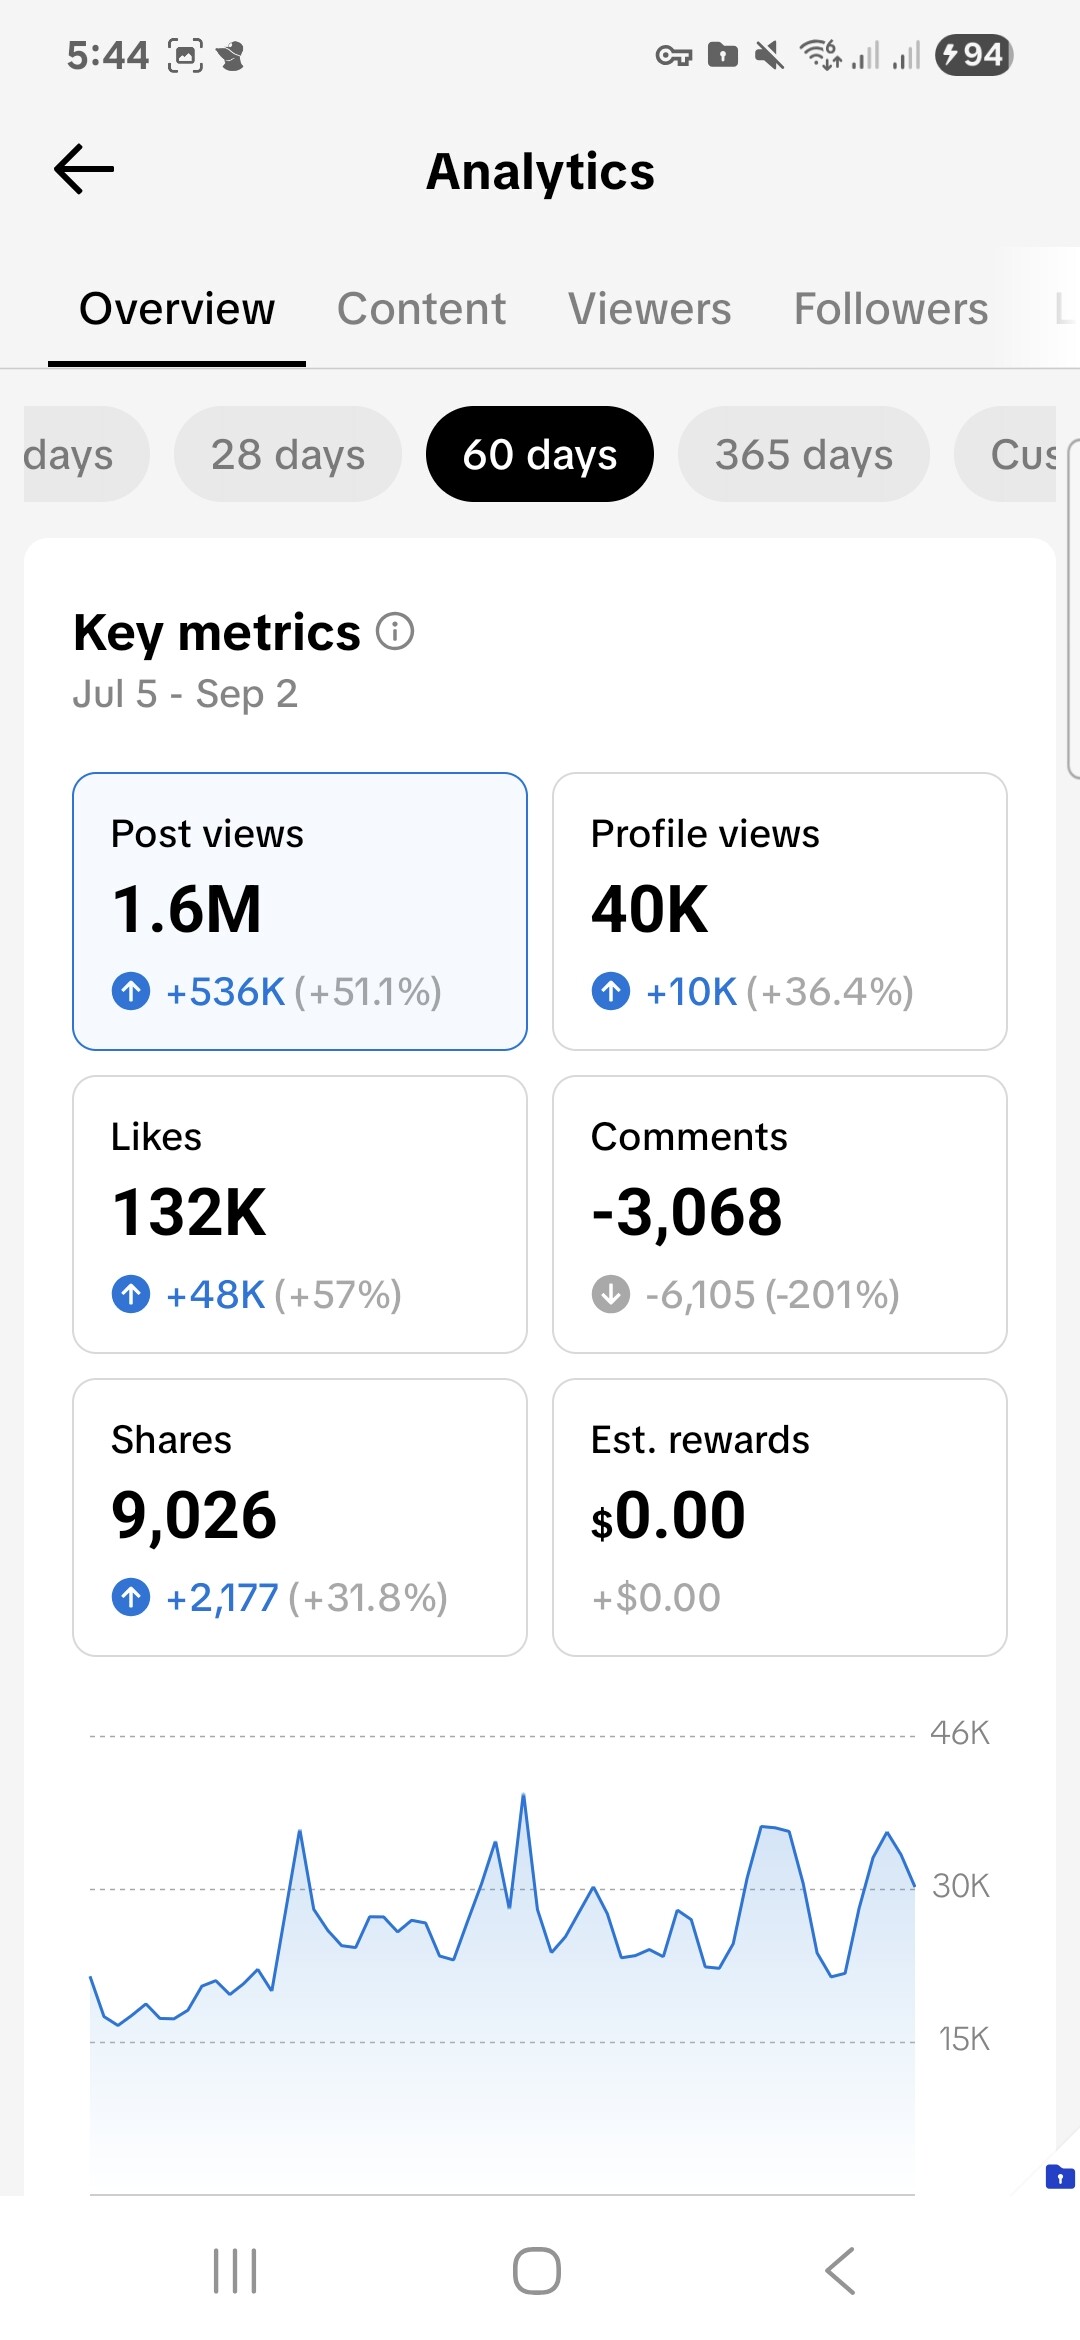Viewport: 1080px width, 2340px height.
Task: Tap the mute icon in status bar
Action: tap(768, 55)
